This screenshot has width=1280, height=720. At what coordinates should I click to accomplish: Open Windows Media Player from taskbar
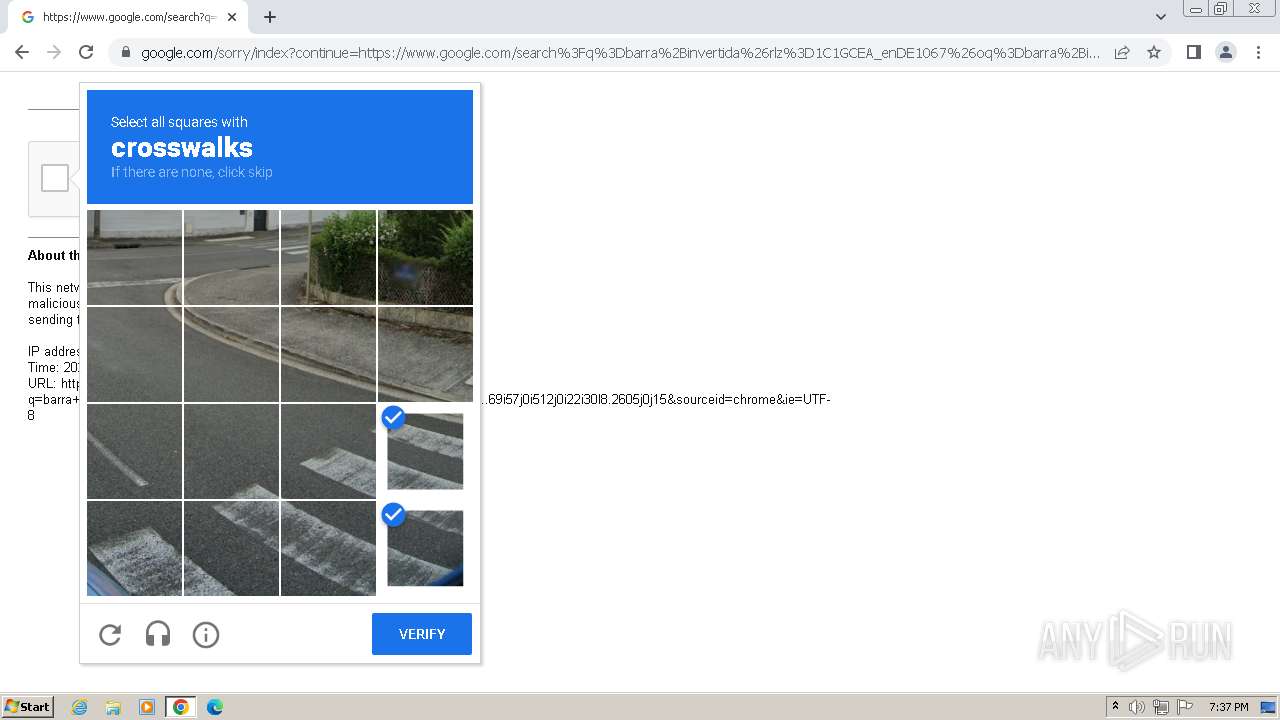point(147,707)
